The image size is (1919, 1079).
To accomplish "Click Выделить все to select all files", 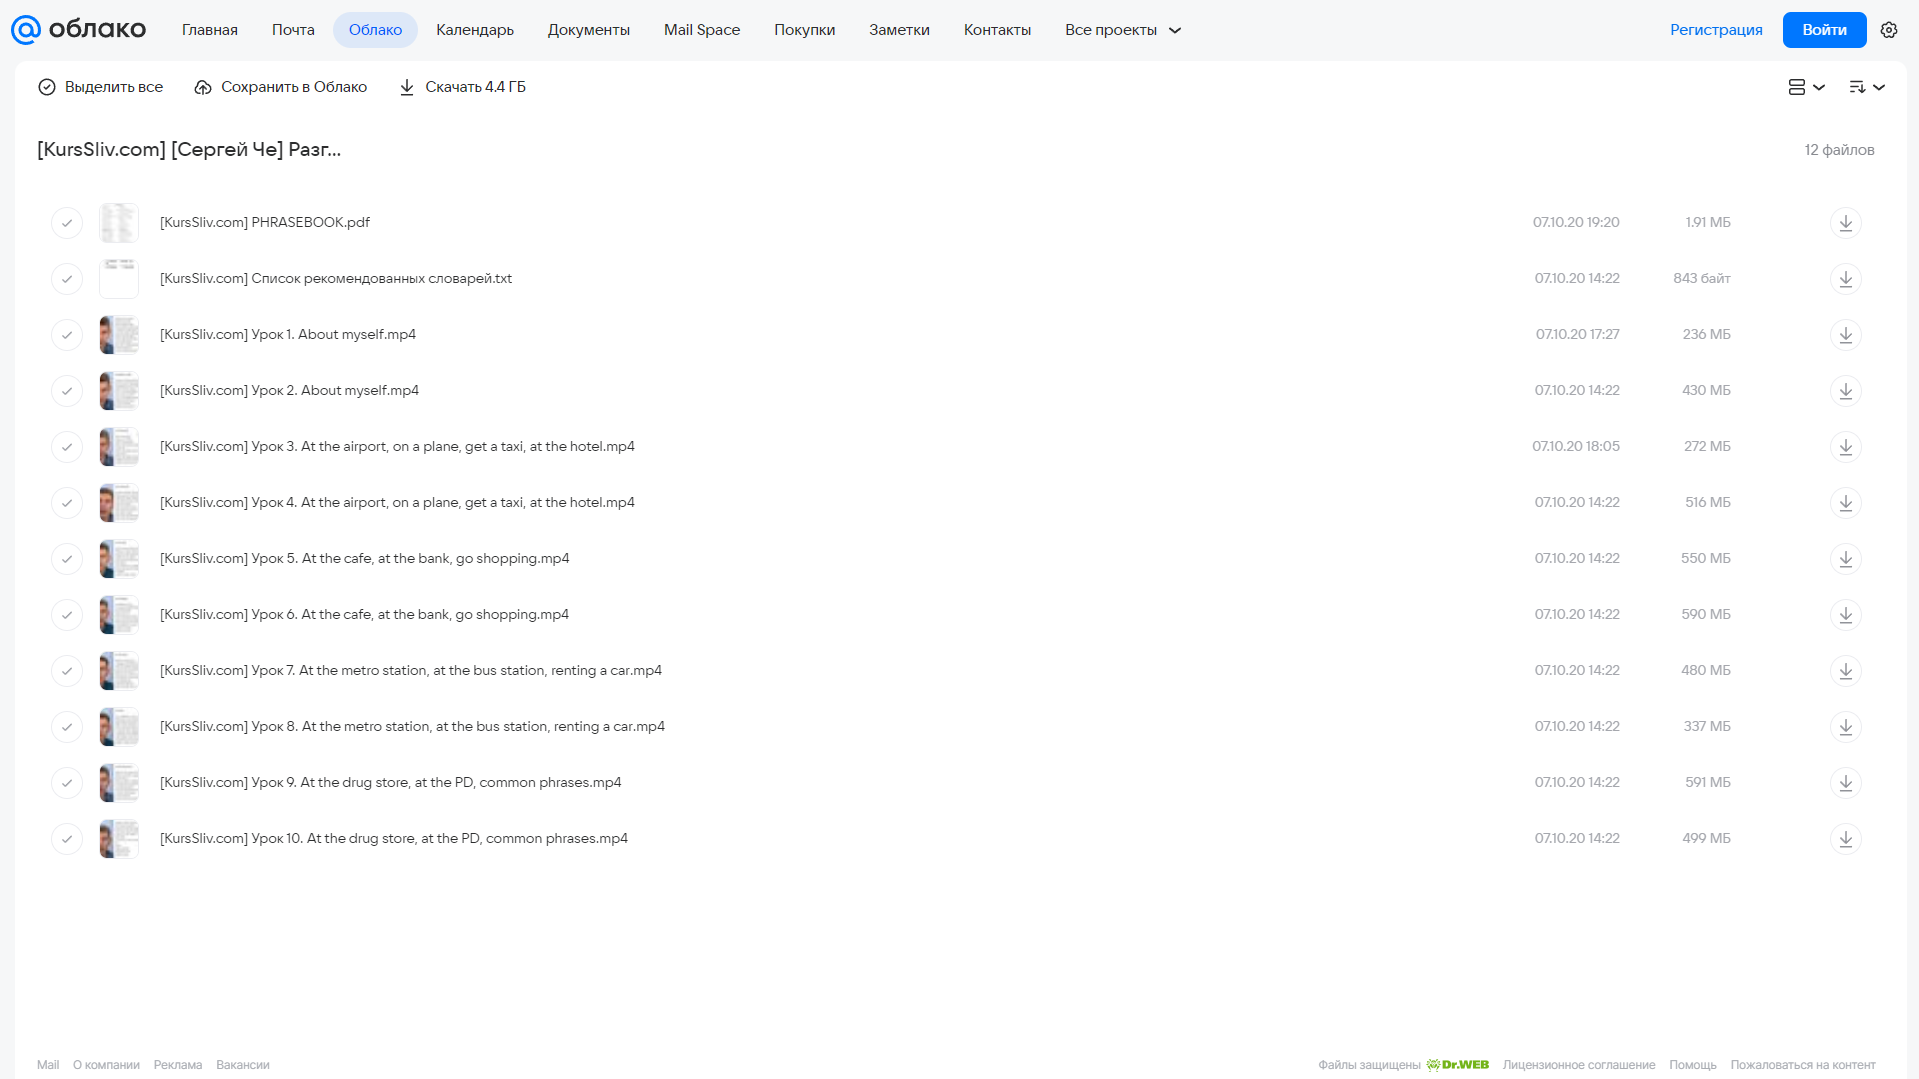I will pos(100,87).
